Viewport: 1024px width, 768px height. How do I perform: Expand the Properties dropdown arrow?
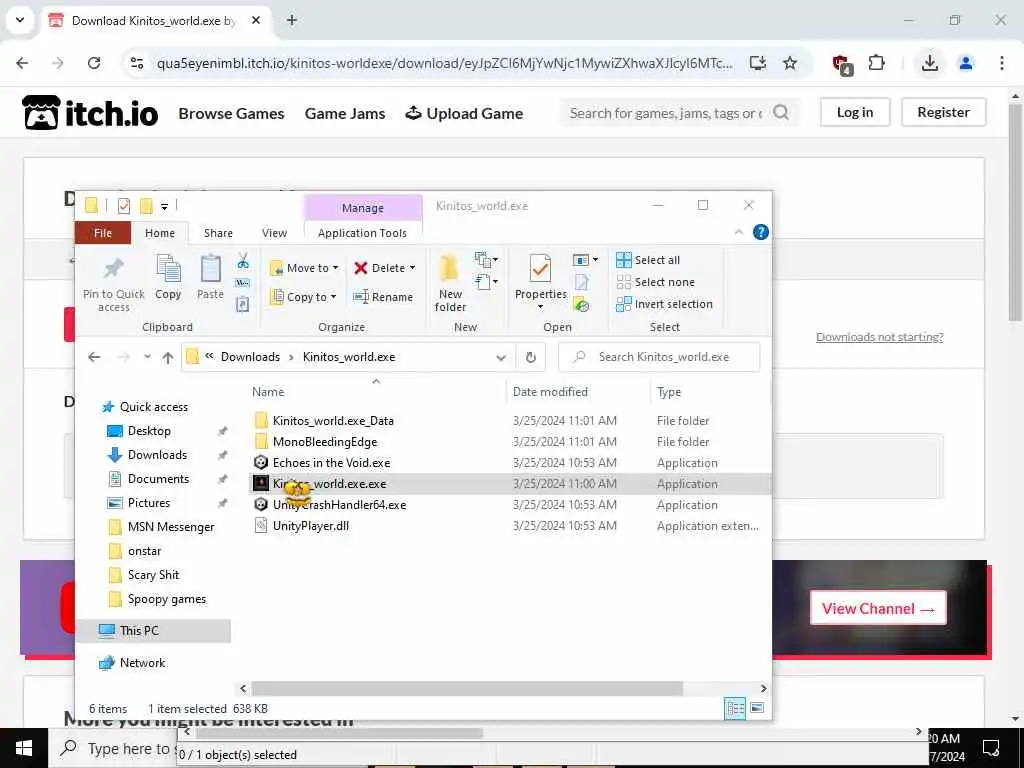click(540, 307)
